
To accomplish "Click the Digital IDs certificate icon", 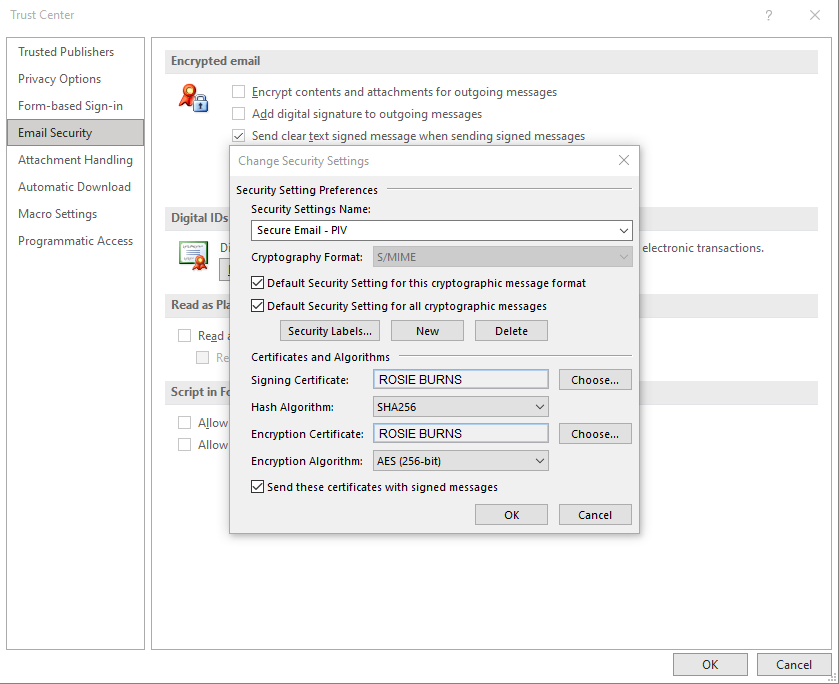I will point(193,254).
